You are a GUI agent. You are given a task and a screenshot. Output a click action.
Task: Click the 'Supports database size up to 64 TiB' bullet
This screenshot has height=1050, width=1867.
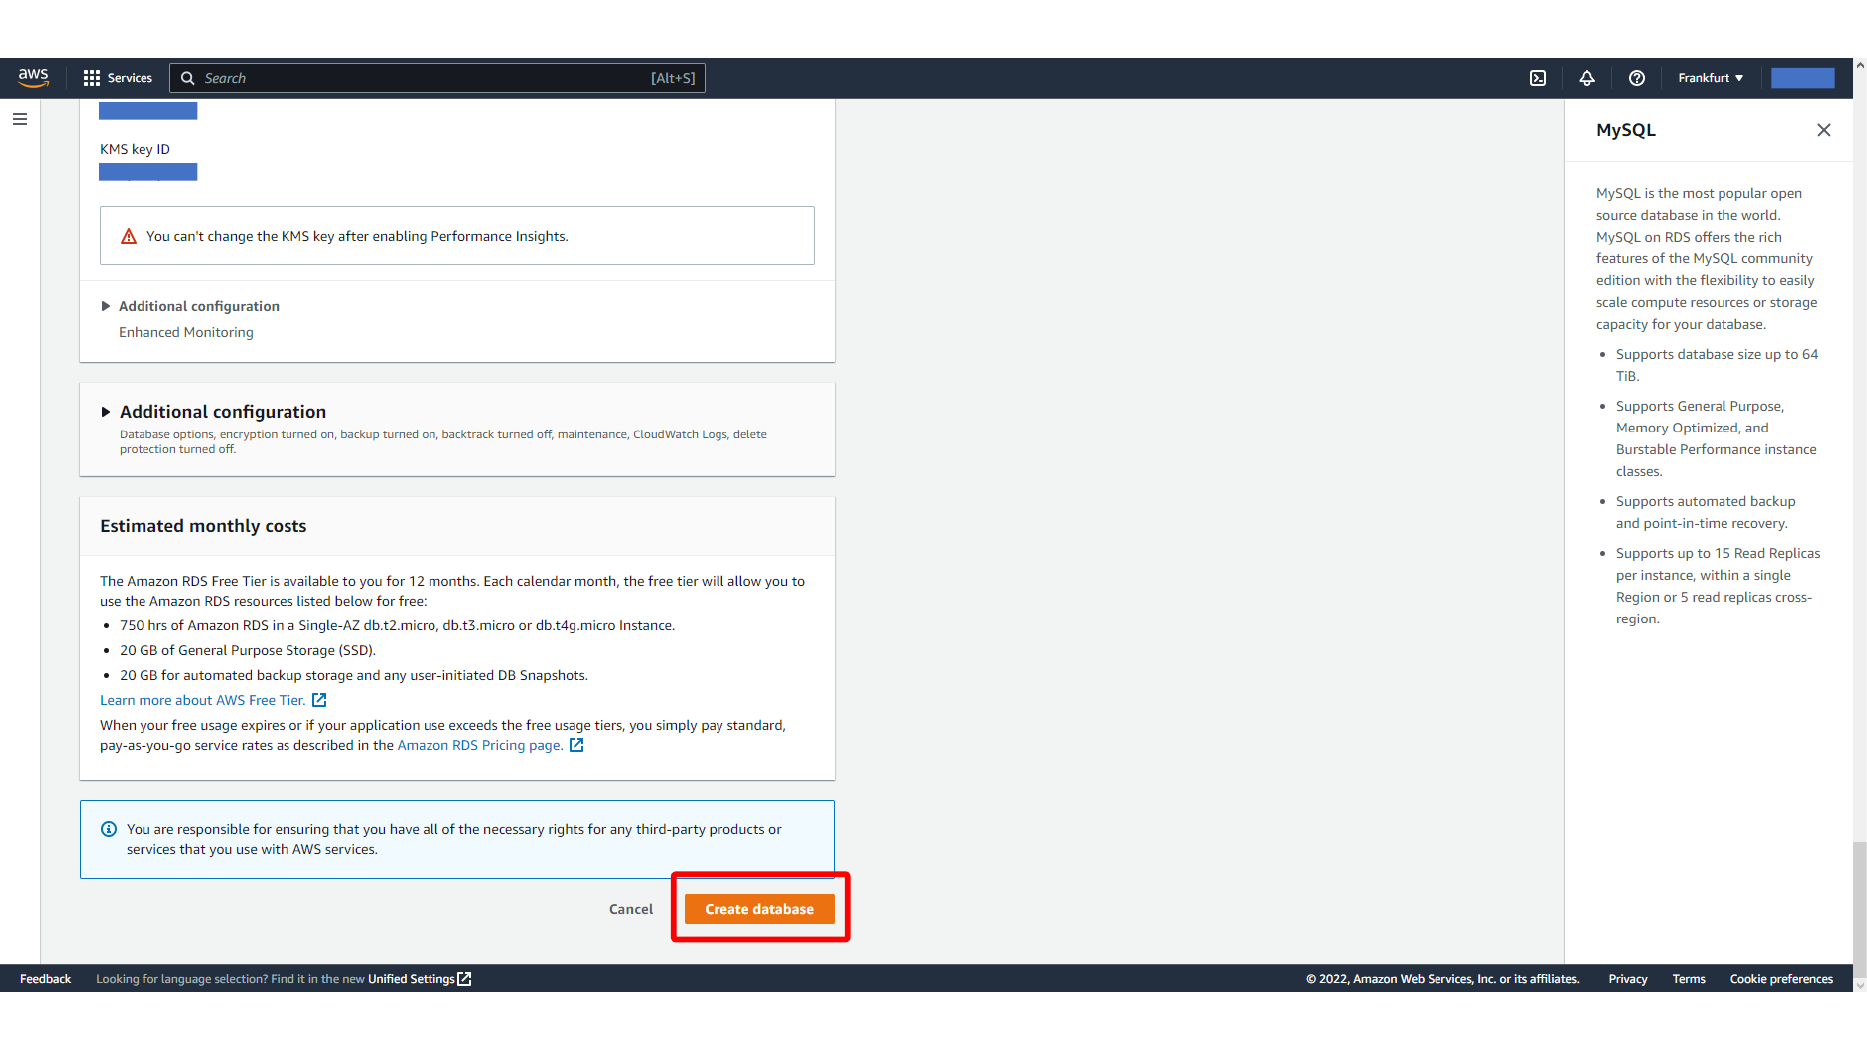click(x=1717, y=365)
